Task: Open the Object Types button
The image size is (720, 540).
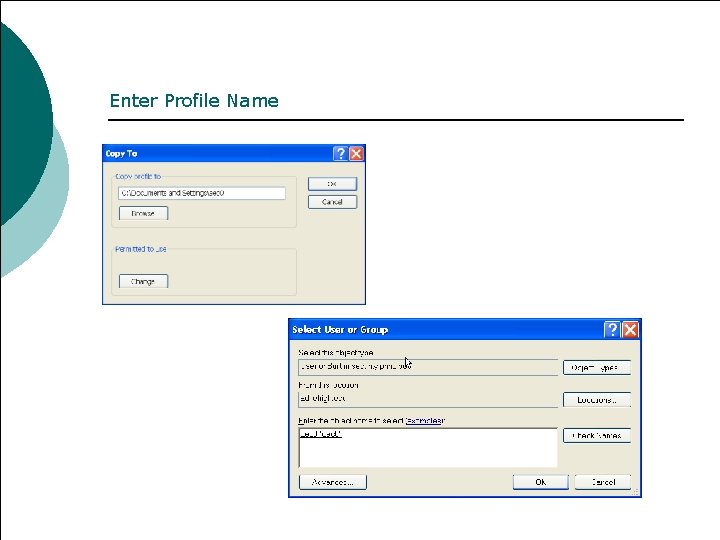Action: click(x=597, y=367)
